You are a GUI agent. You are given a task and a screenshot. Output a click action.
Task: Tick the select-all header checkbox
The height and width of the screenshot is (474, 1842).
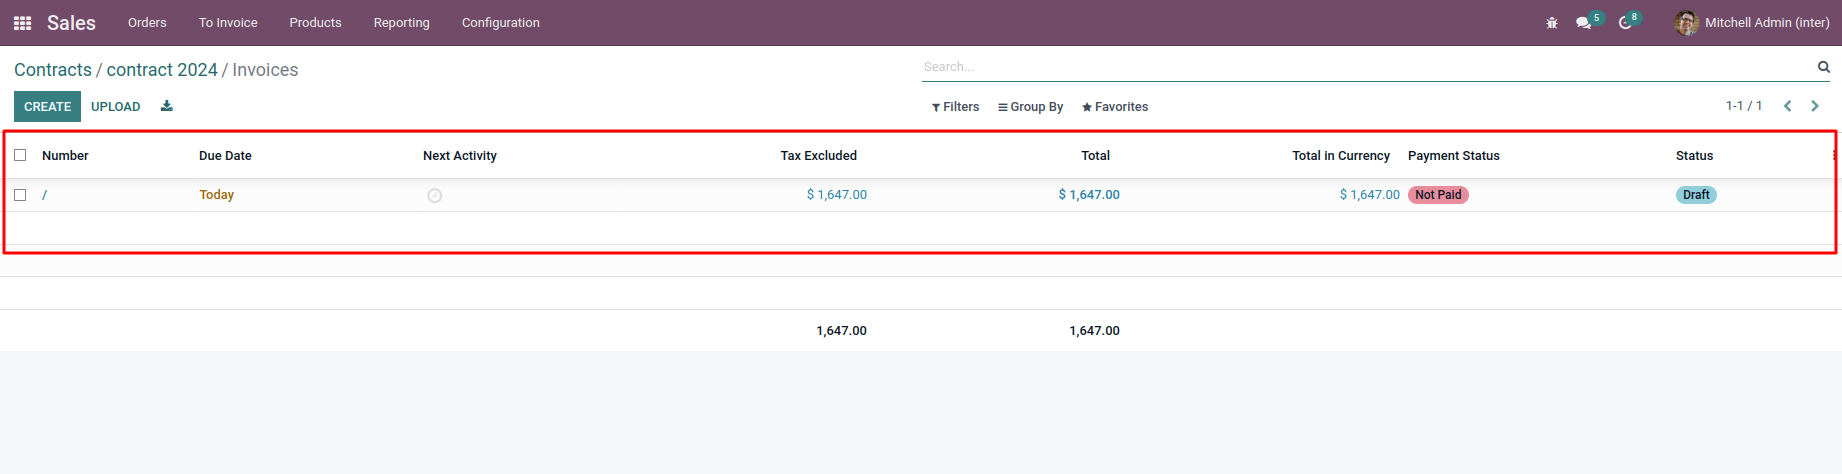(20, 155)
